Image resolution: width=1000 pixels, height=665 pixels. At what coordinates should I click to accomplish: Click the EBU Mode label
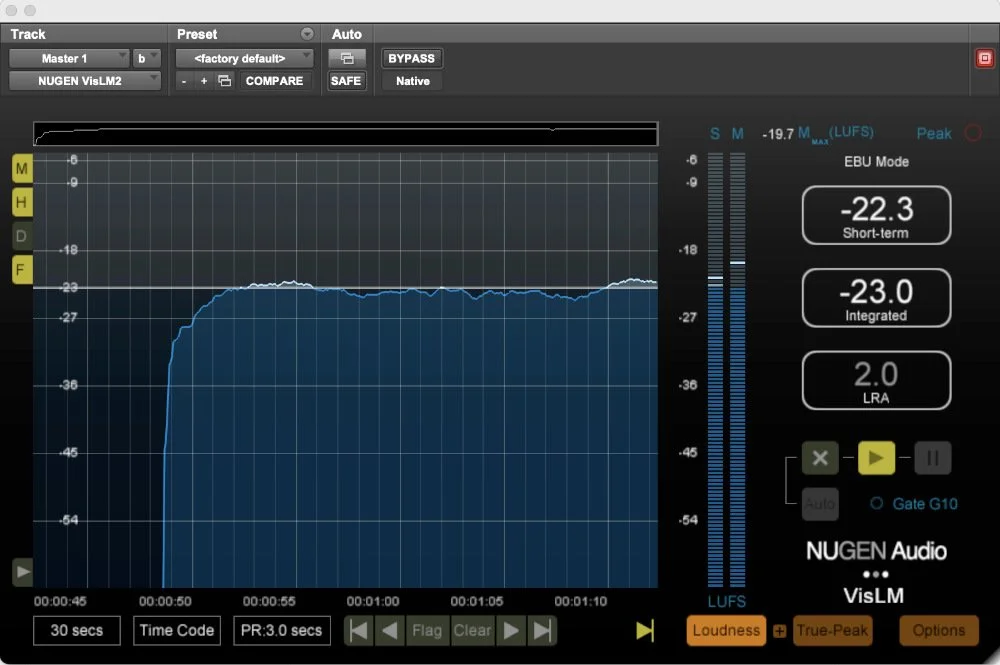click(x=876, y=161)
